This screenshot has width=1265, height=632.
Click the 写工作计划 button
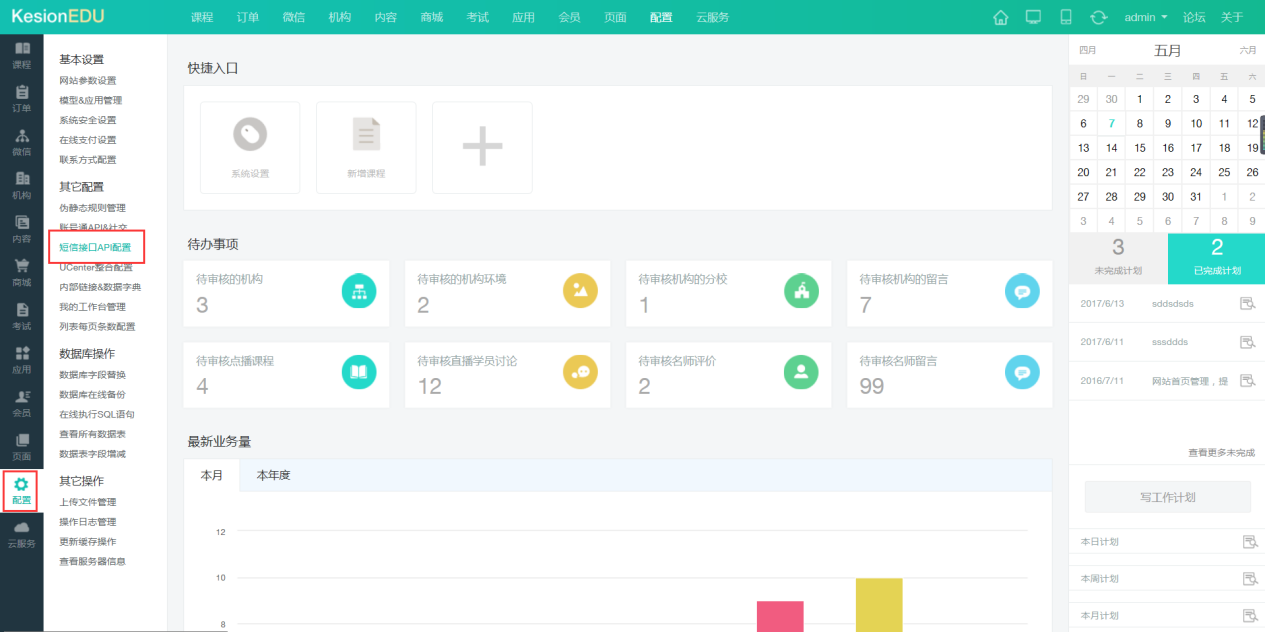1167,497
